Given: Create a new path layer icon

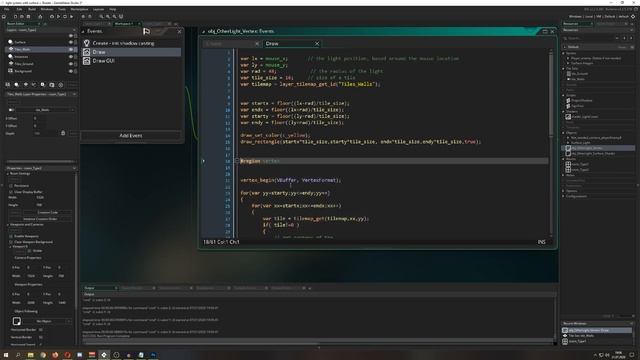Looking at the screenshot, I should click(34, 84).
